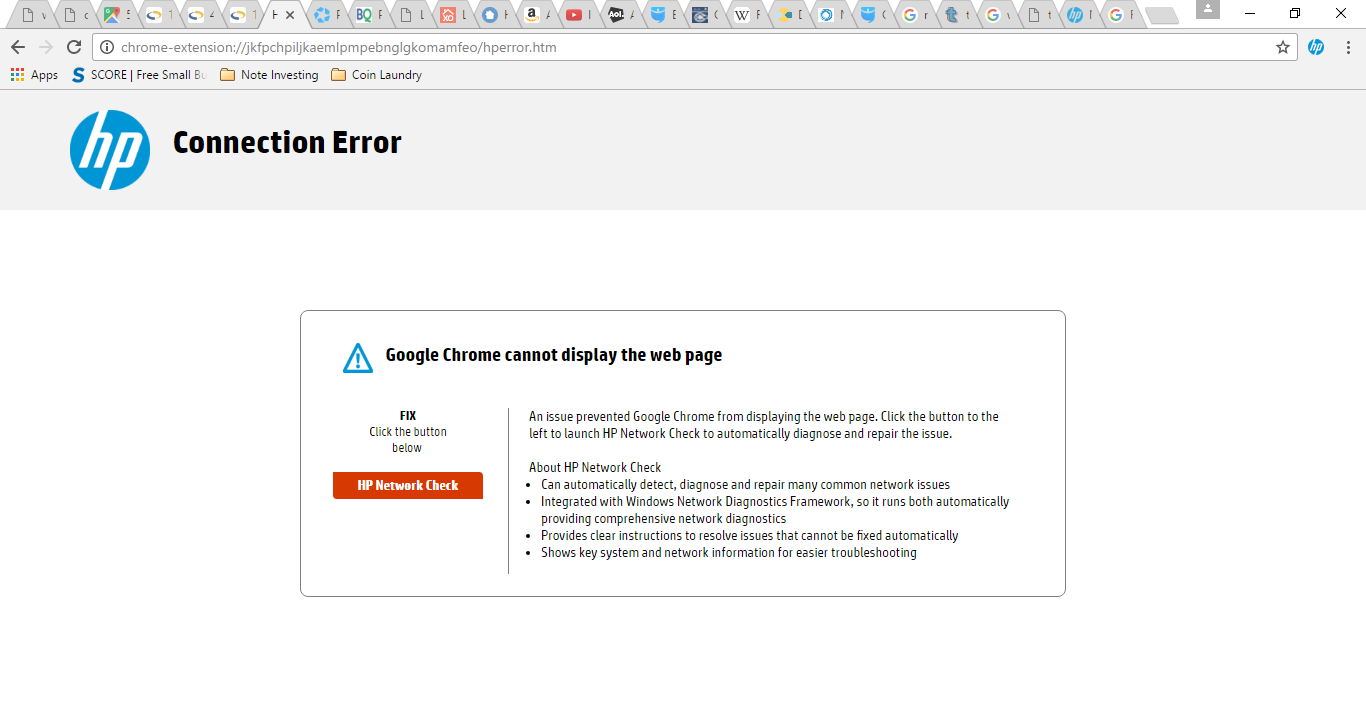Click the bullet "Shows key system and network information"

[729, 552]
